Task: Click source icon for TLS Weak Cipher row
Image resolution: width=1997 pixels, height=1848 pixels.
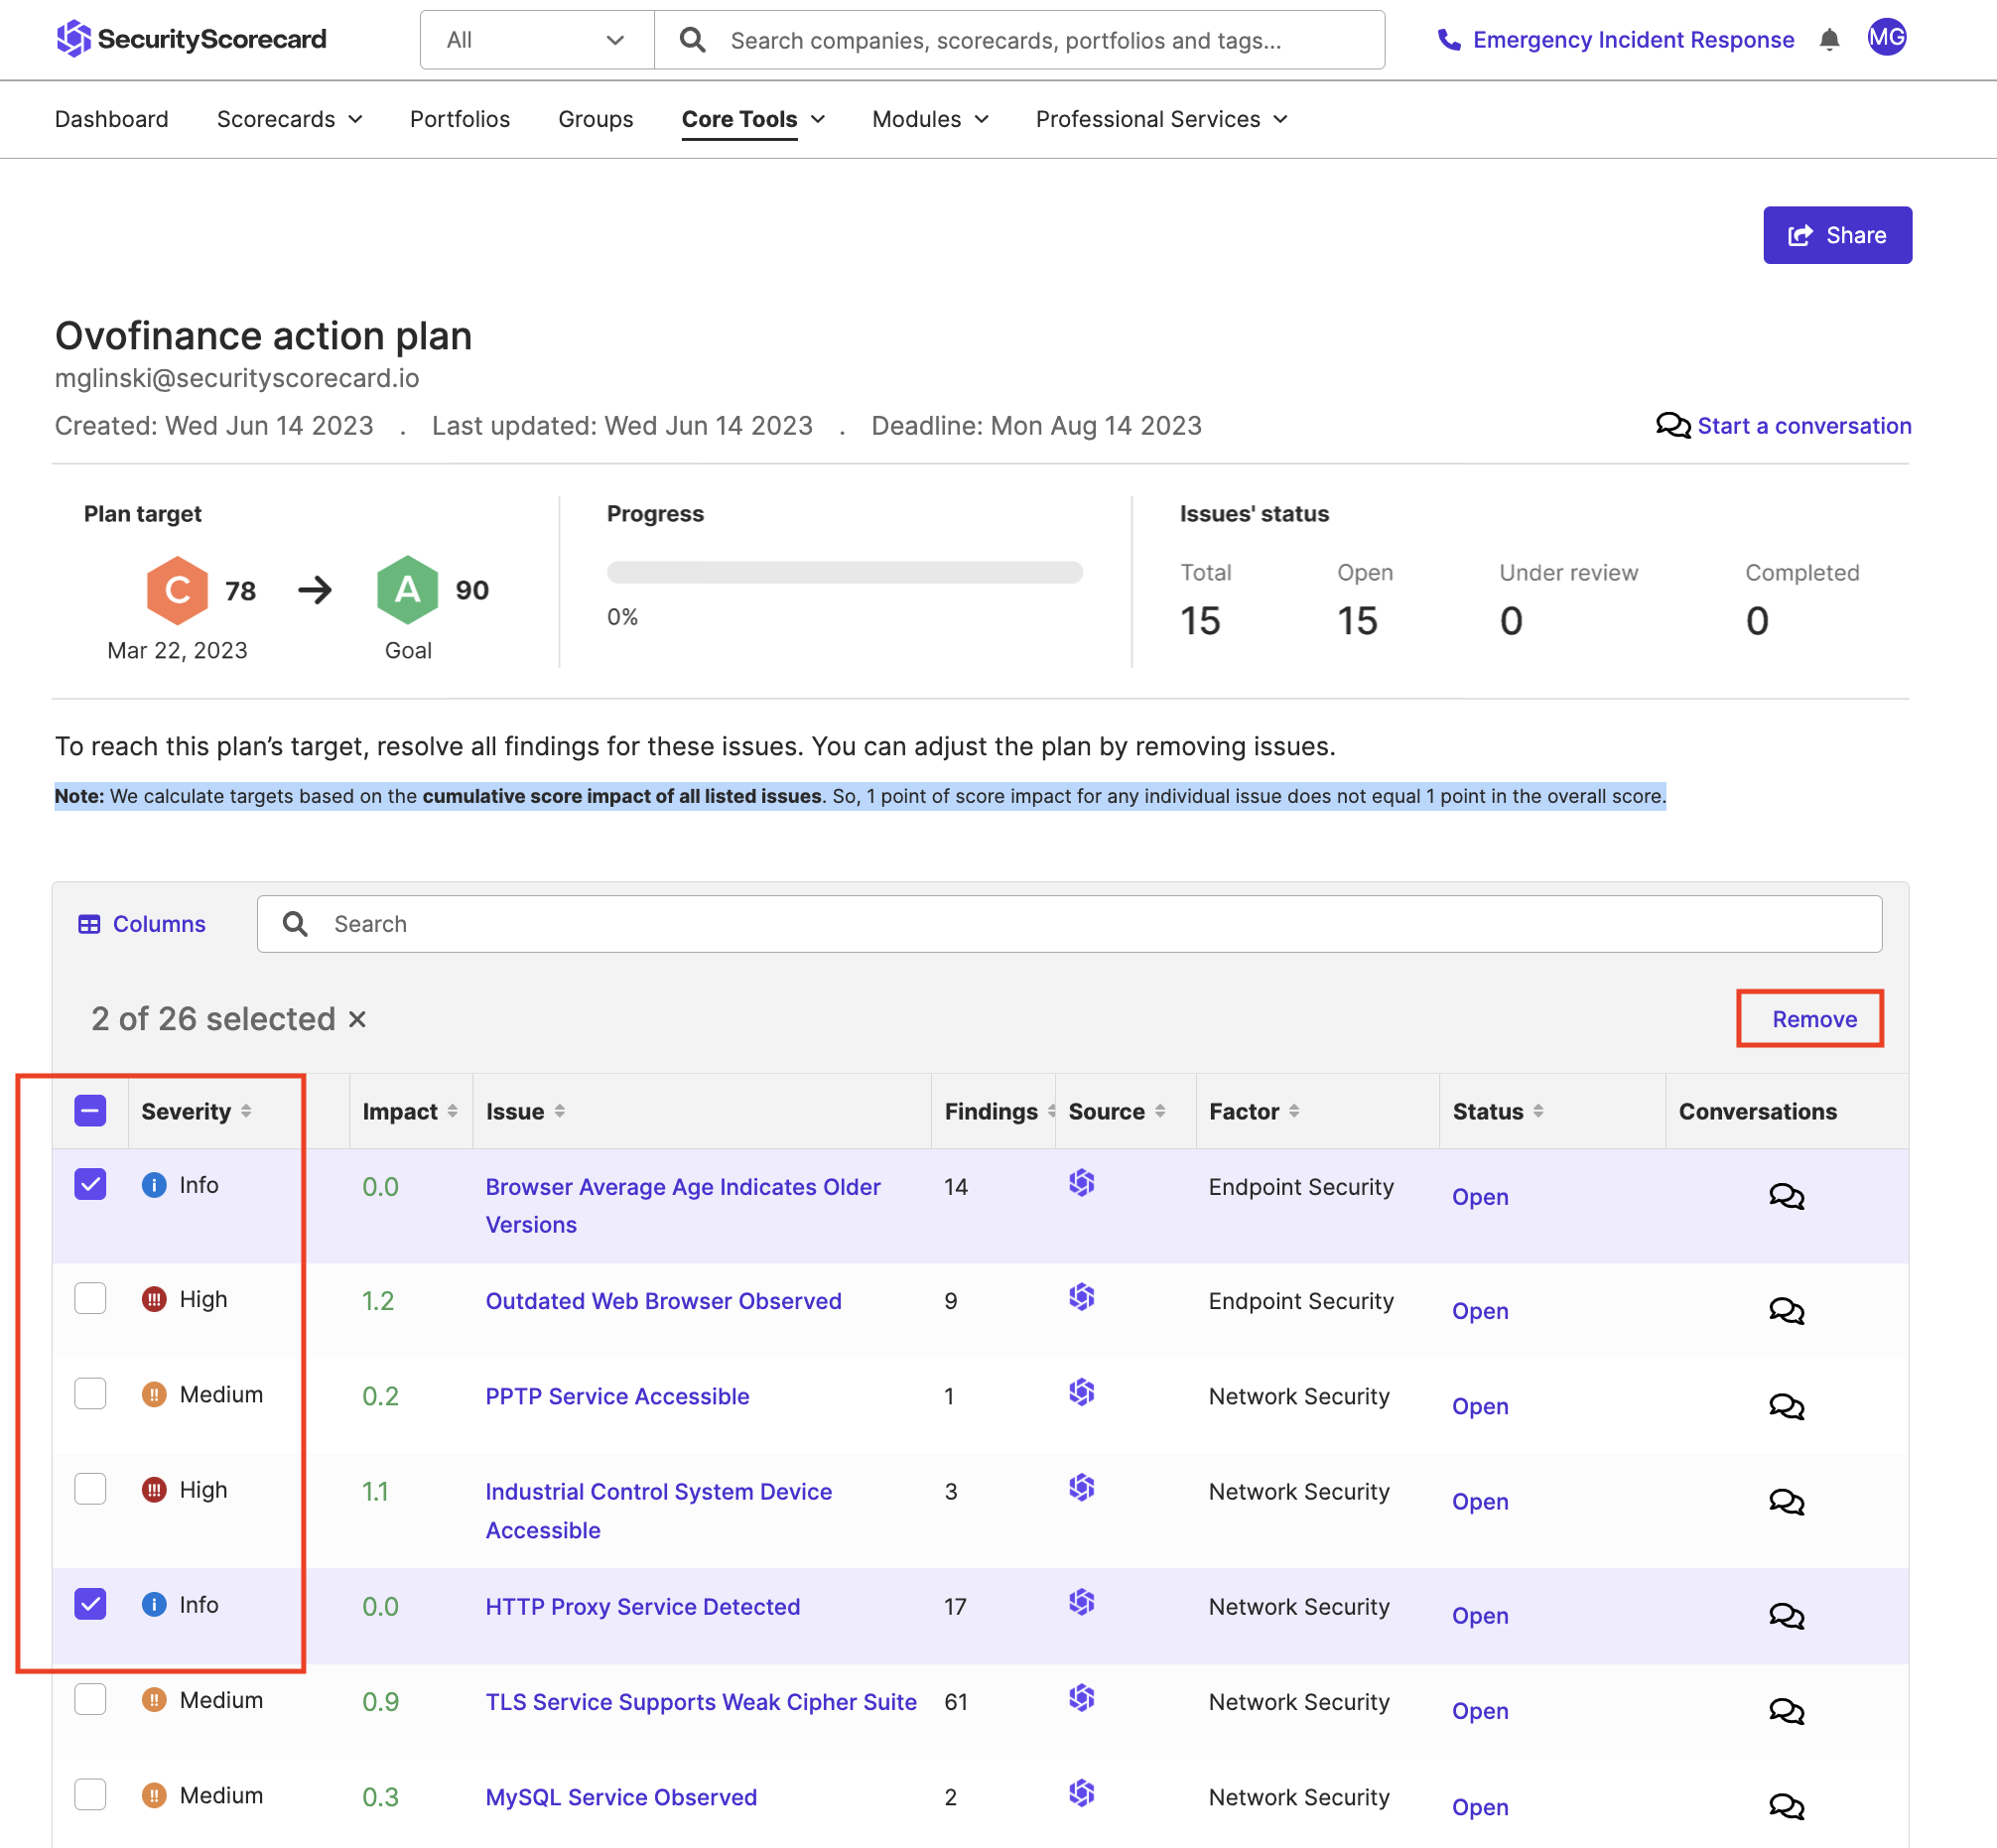Action: point(1081,1698)
